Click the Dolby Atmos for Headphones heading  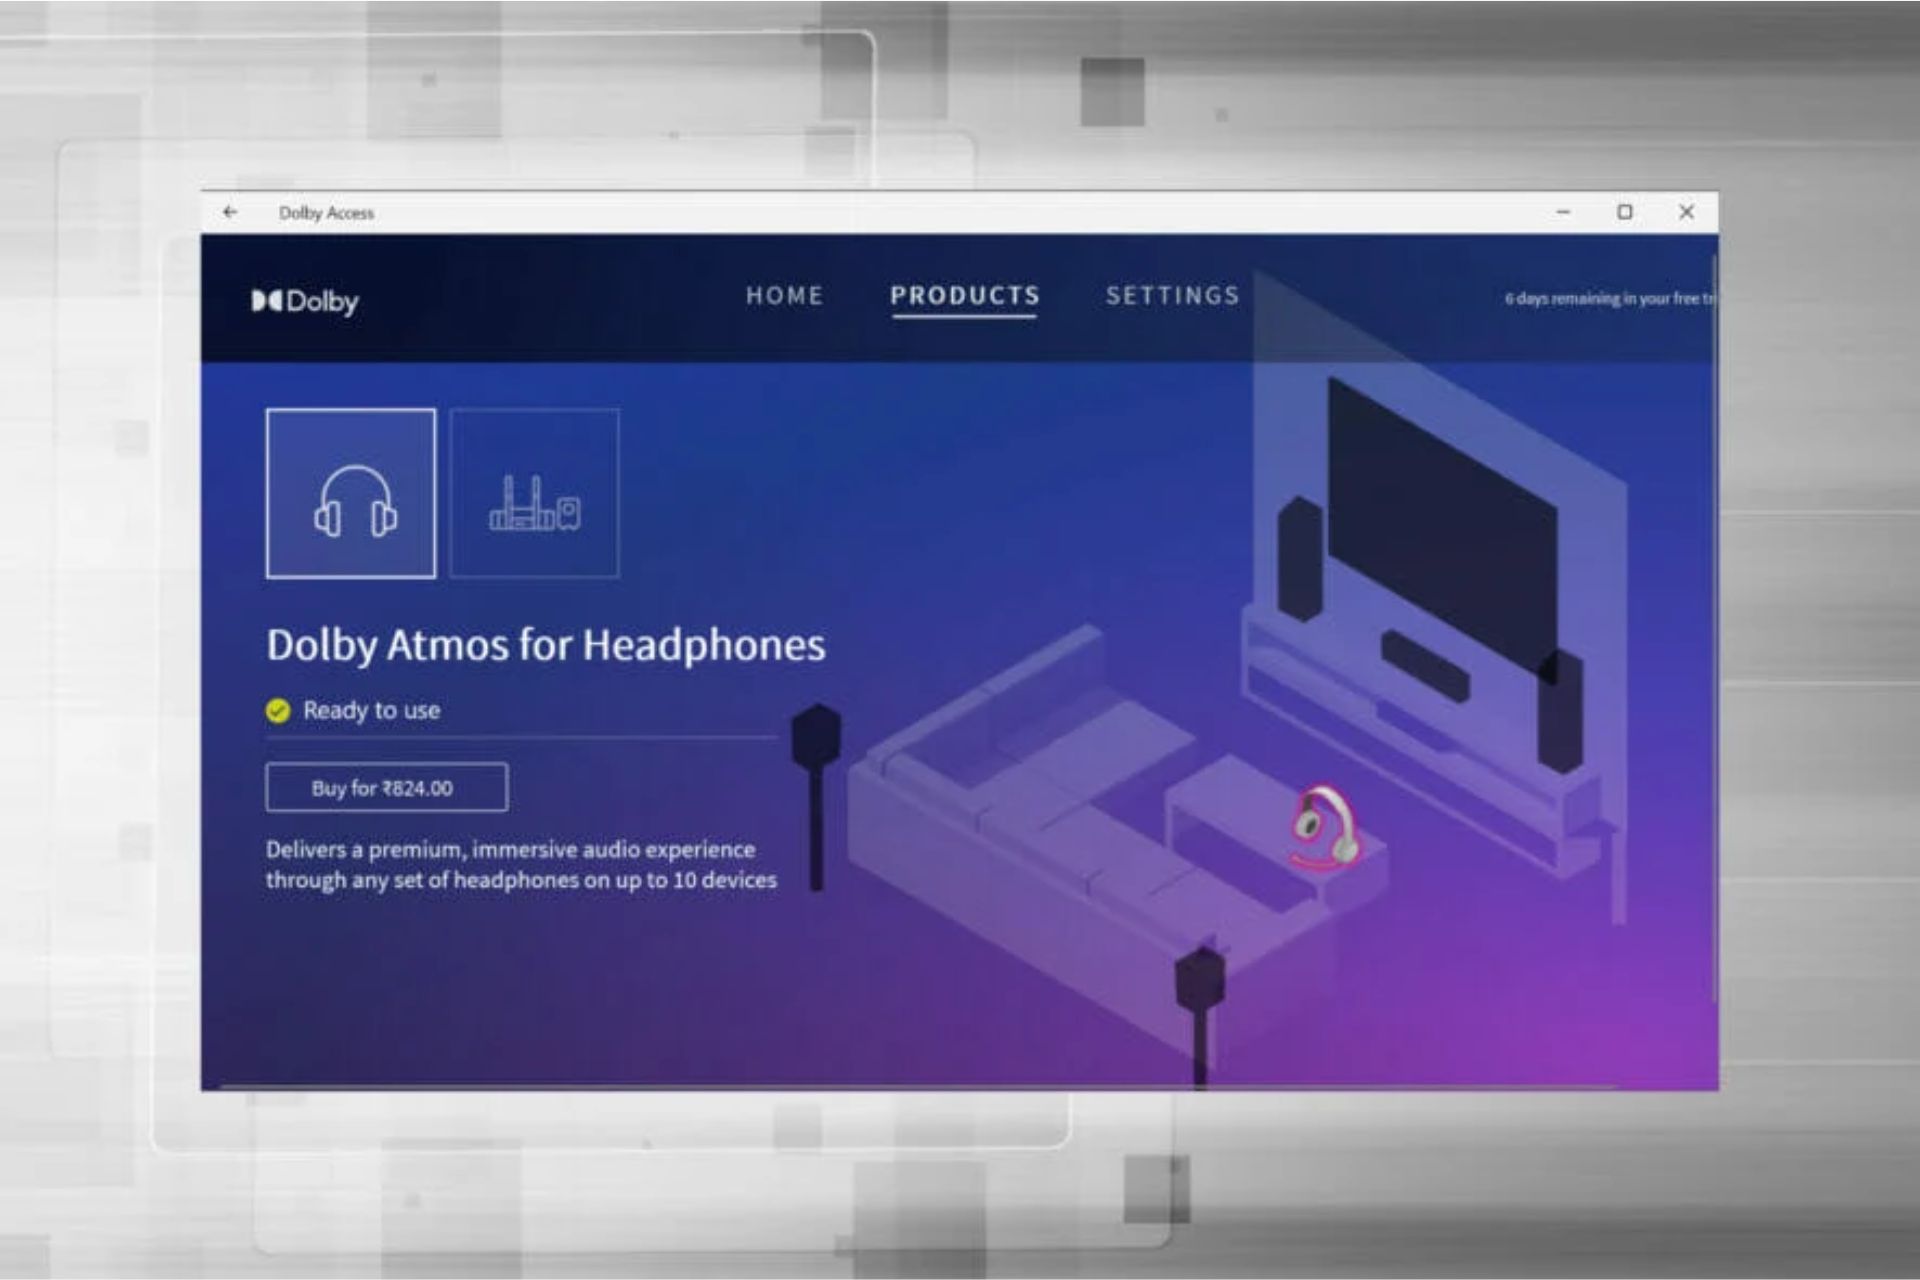pyautogui.click(x=546, y=645)
